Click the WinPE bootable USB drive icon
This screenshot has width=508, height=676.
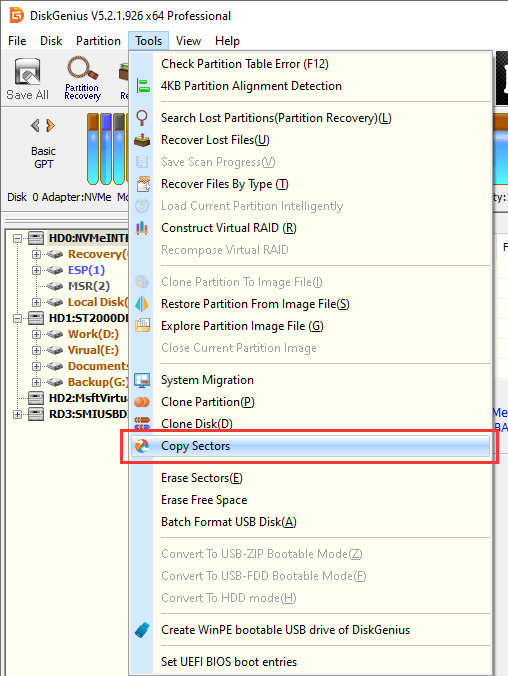(142, 630)
